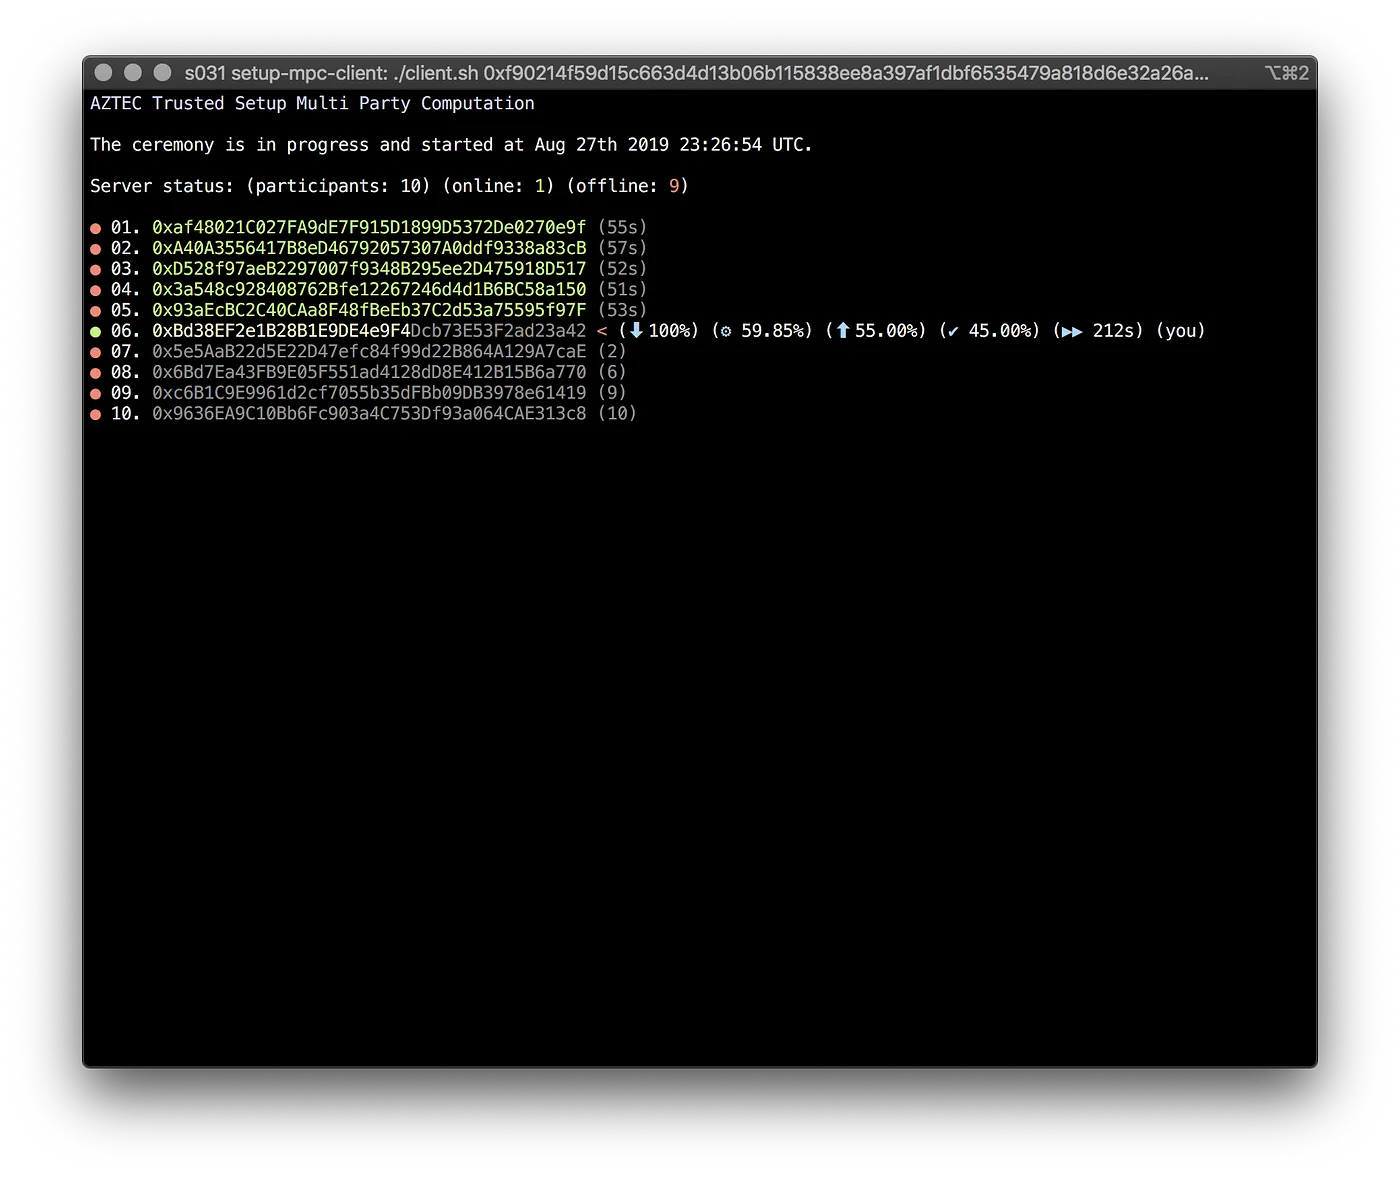Click the red '<' marker on row 06
The height and width of the screenshot is (1177, 1400).
tap(602, 331)
